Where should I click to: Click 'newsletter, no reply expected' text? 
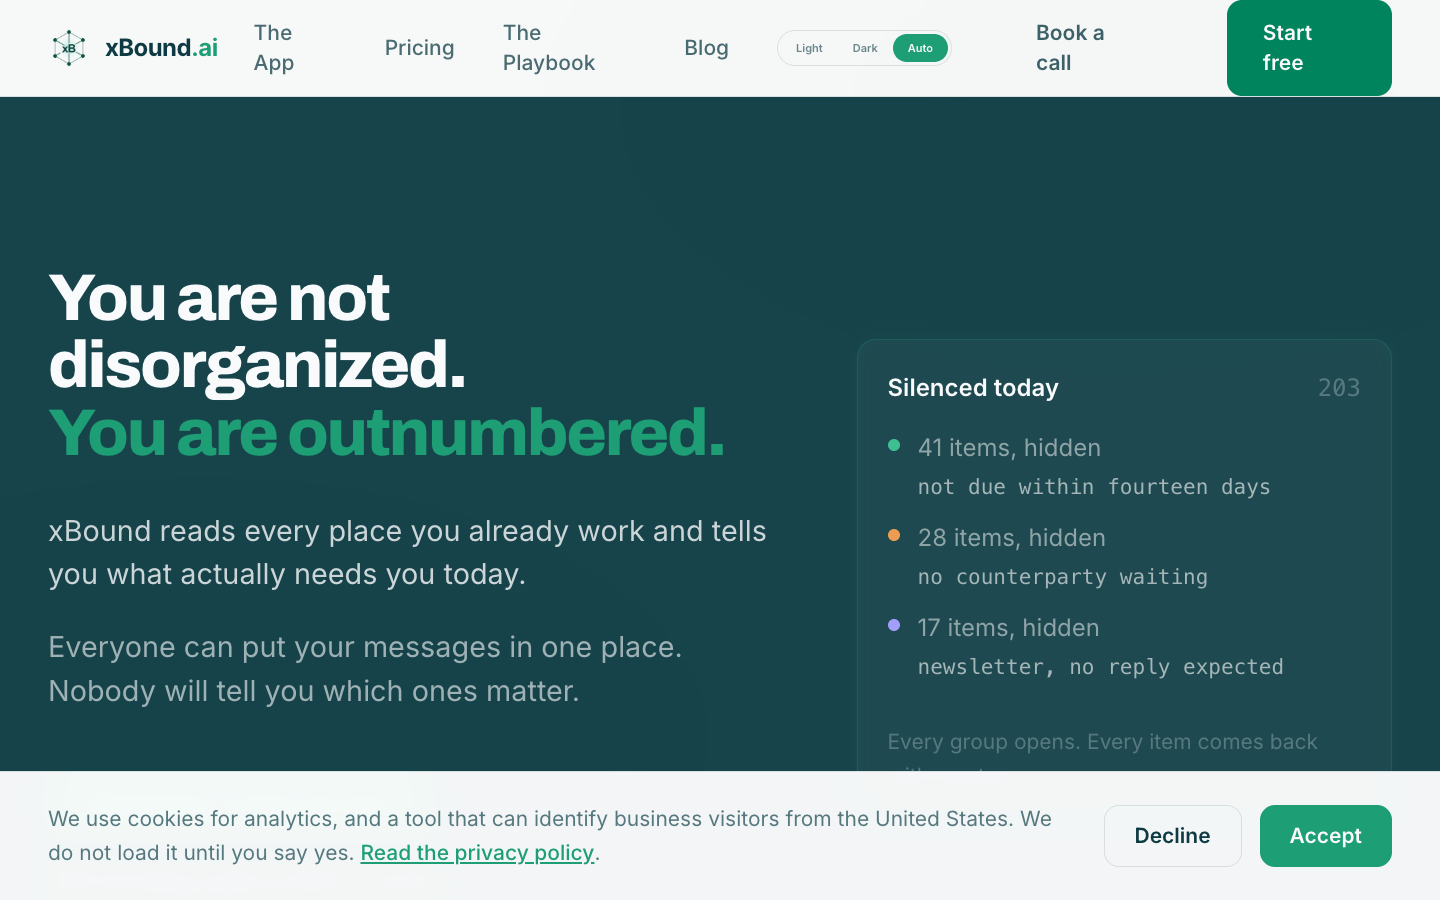tap(1100, 667)
